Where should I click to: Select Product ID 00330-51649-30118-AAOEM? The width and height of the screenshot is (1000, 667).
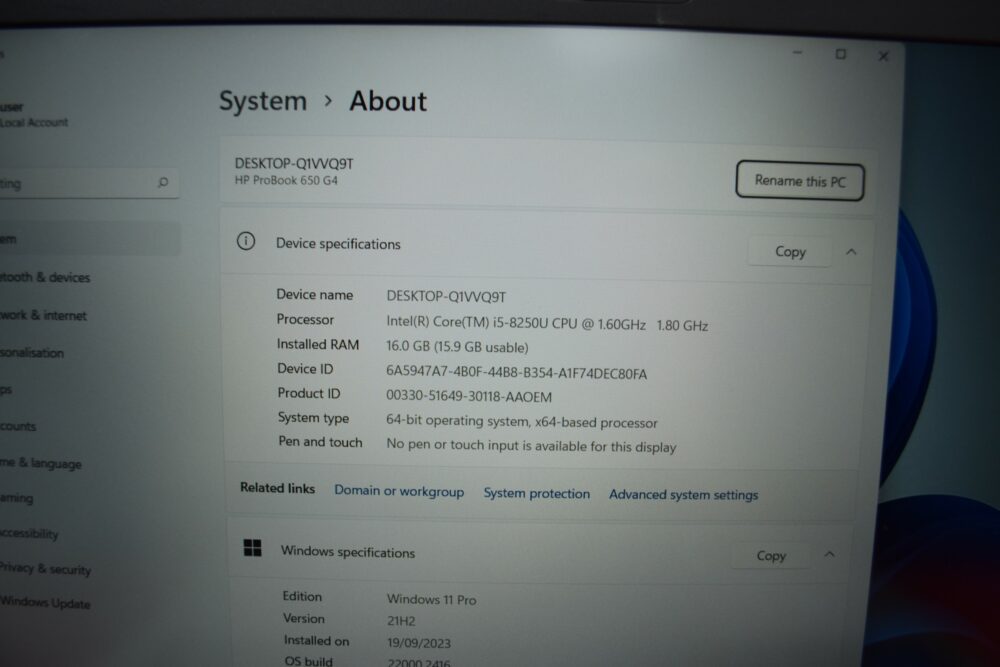(x=469, y=396)
